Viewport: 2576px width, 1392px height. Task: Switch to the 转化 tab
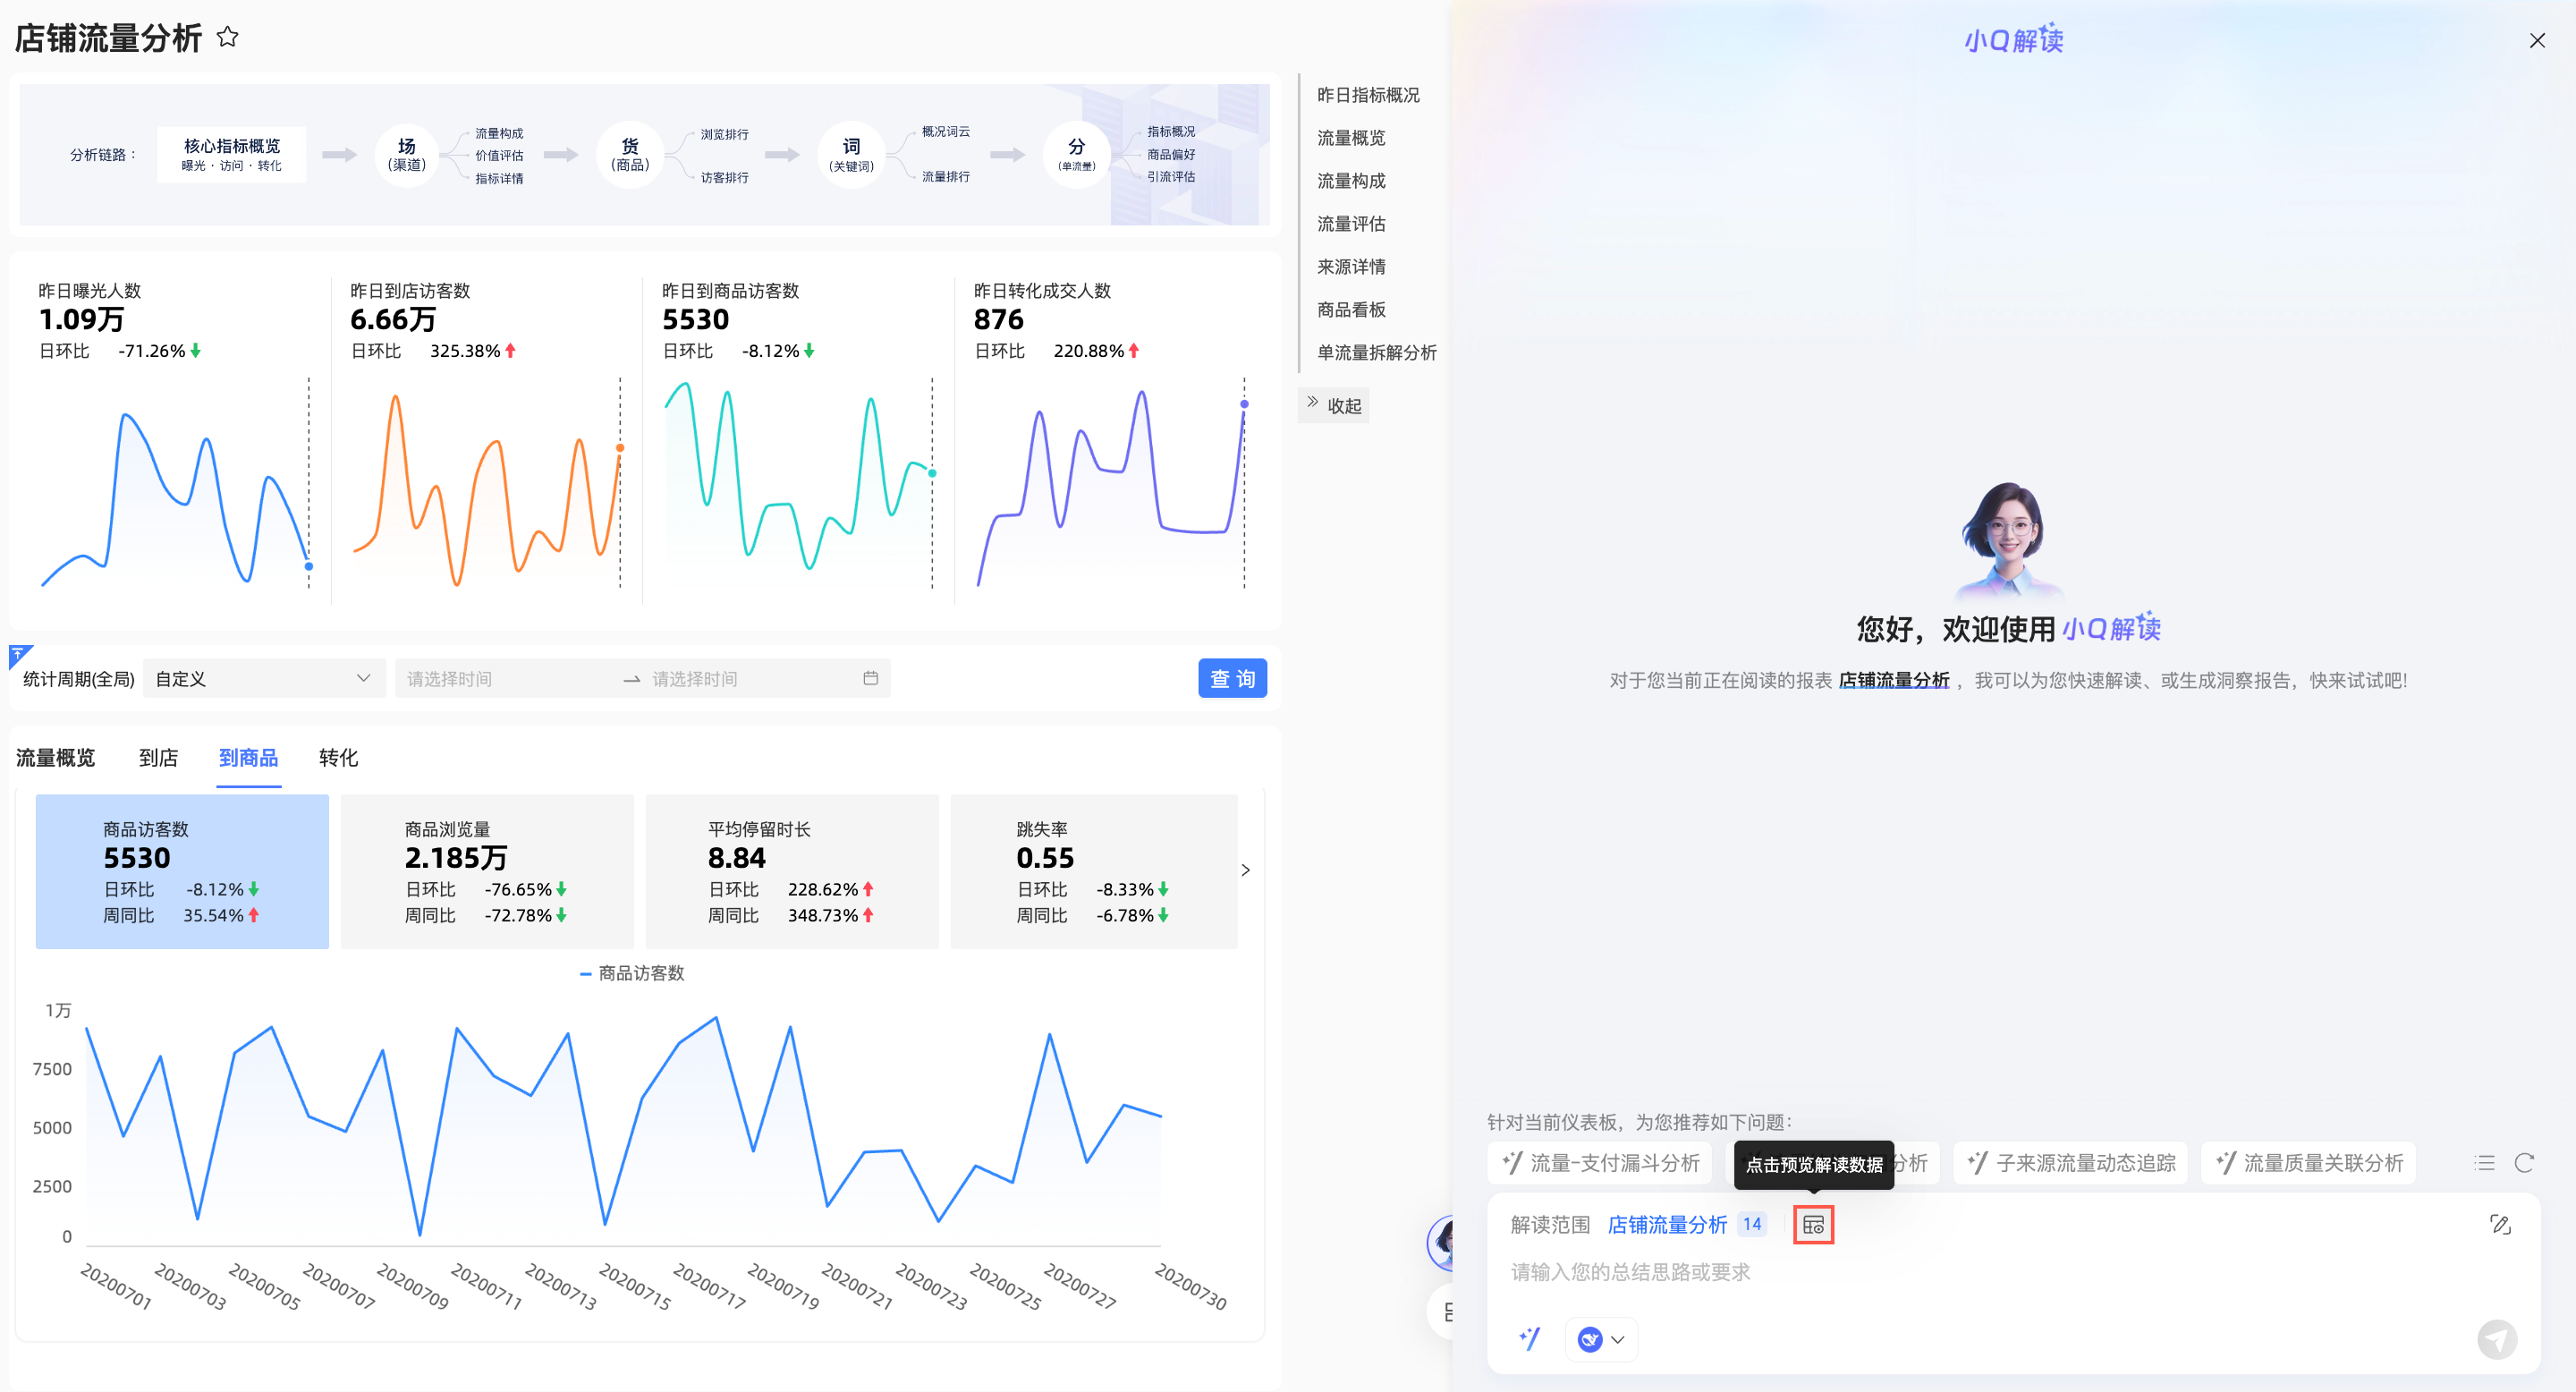(x=338, y=757)
